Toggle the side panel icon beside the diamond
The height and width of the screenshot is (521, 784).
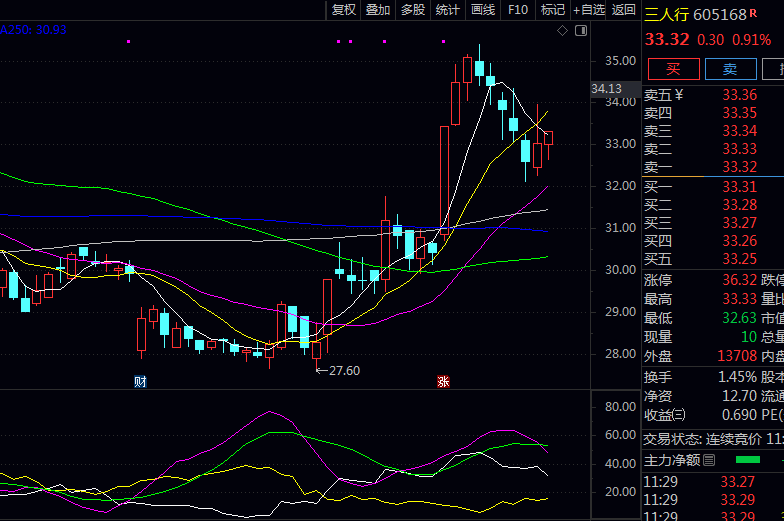(580, 31)
